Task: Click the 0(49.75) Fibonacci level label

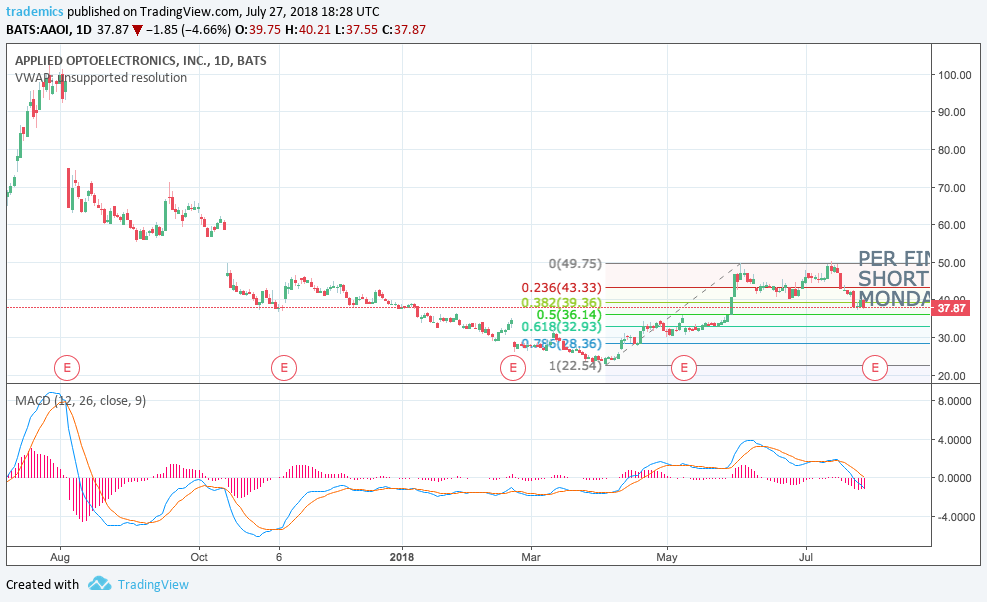Action: tap(575, 263)
